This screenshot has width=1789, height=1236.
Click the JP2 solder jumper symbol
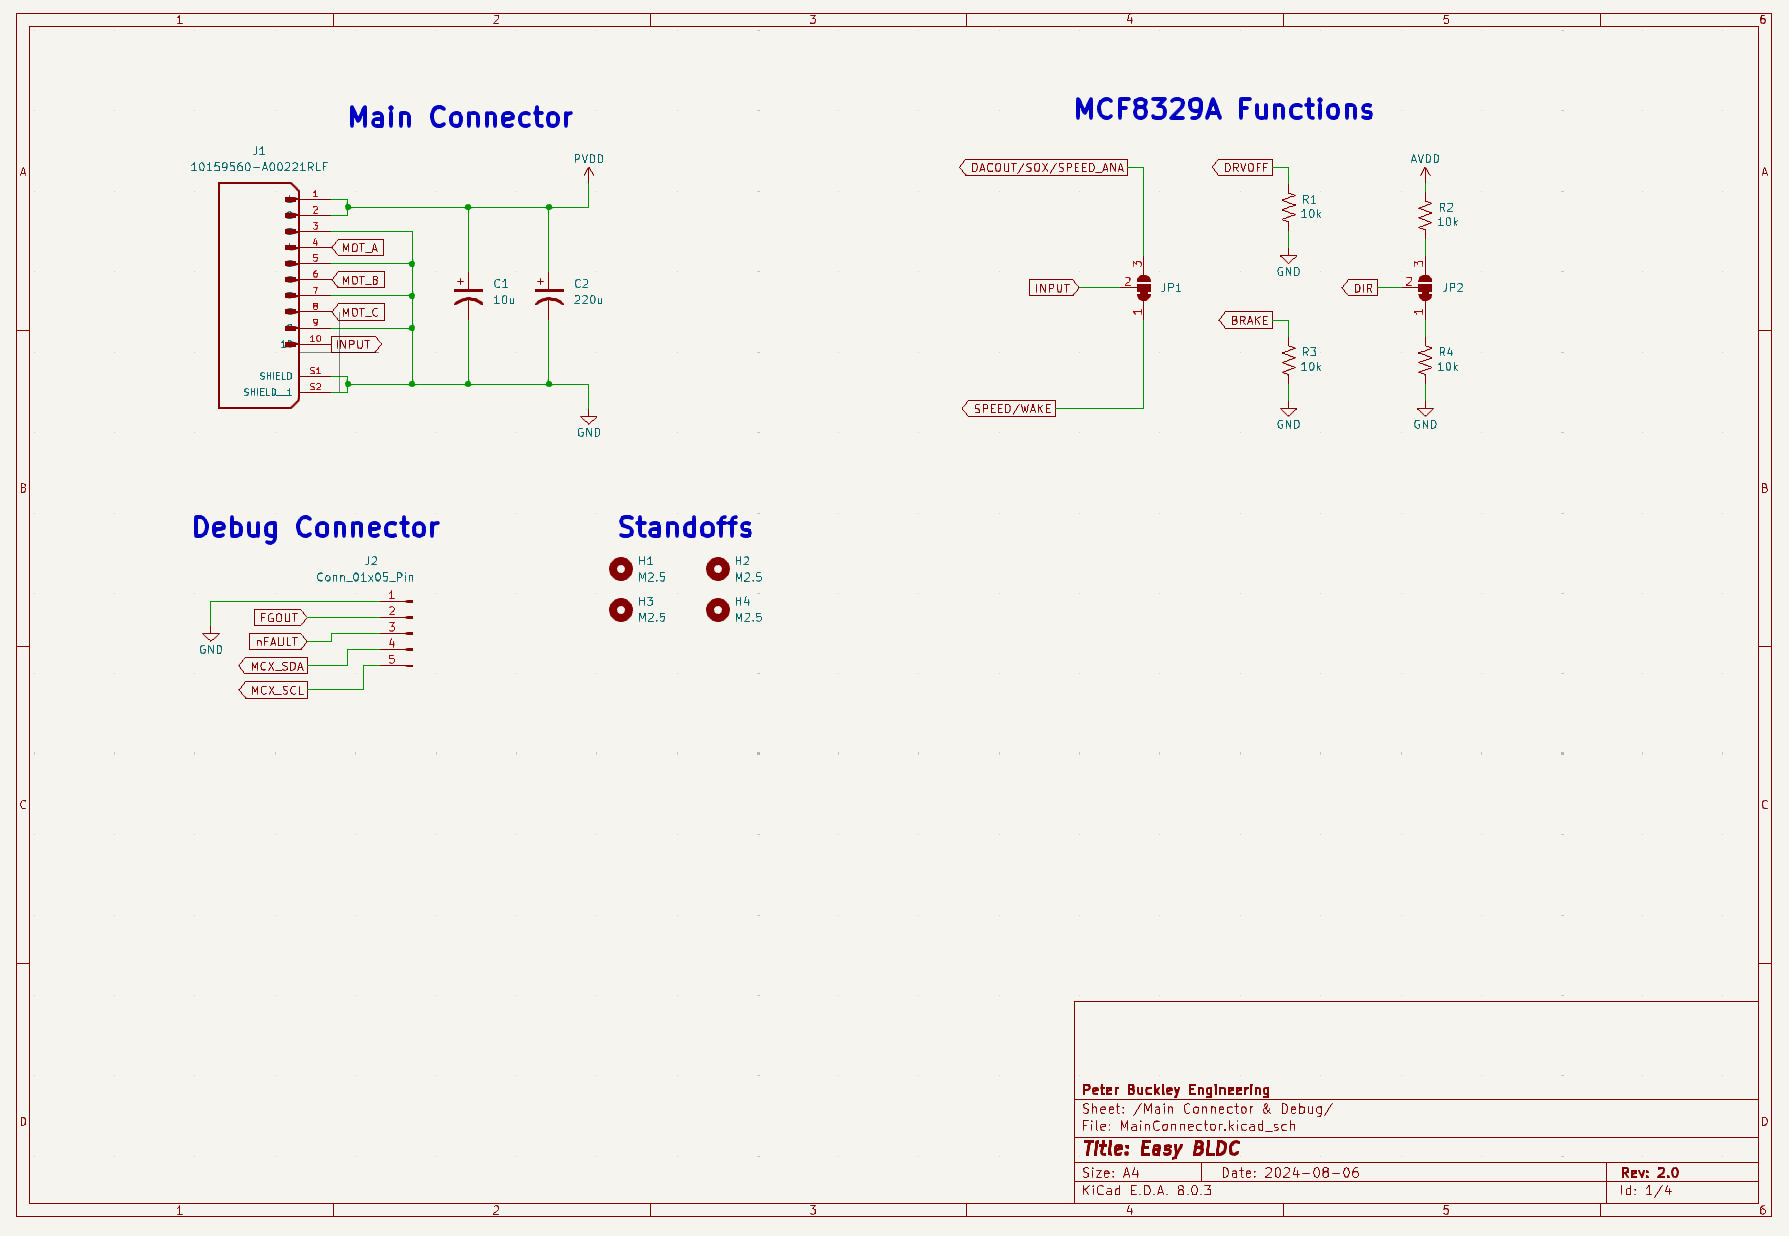coord(1425,288)
